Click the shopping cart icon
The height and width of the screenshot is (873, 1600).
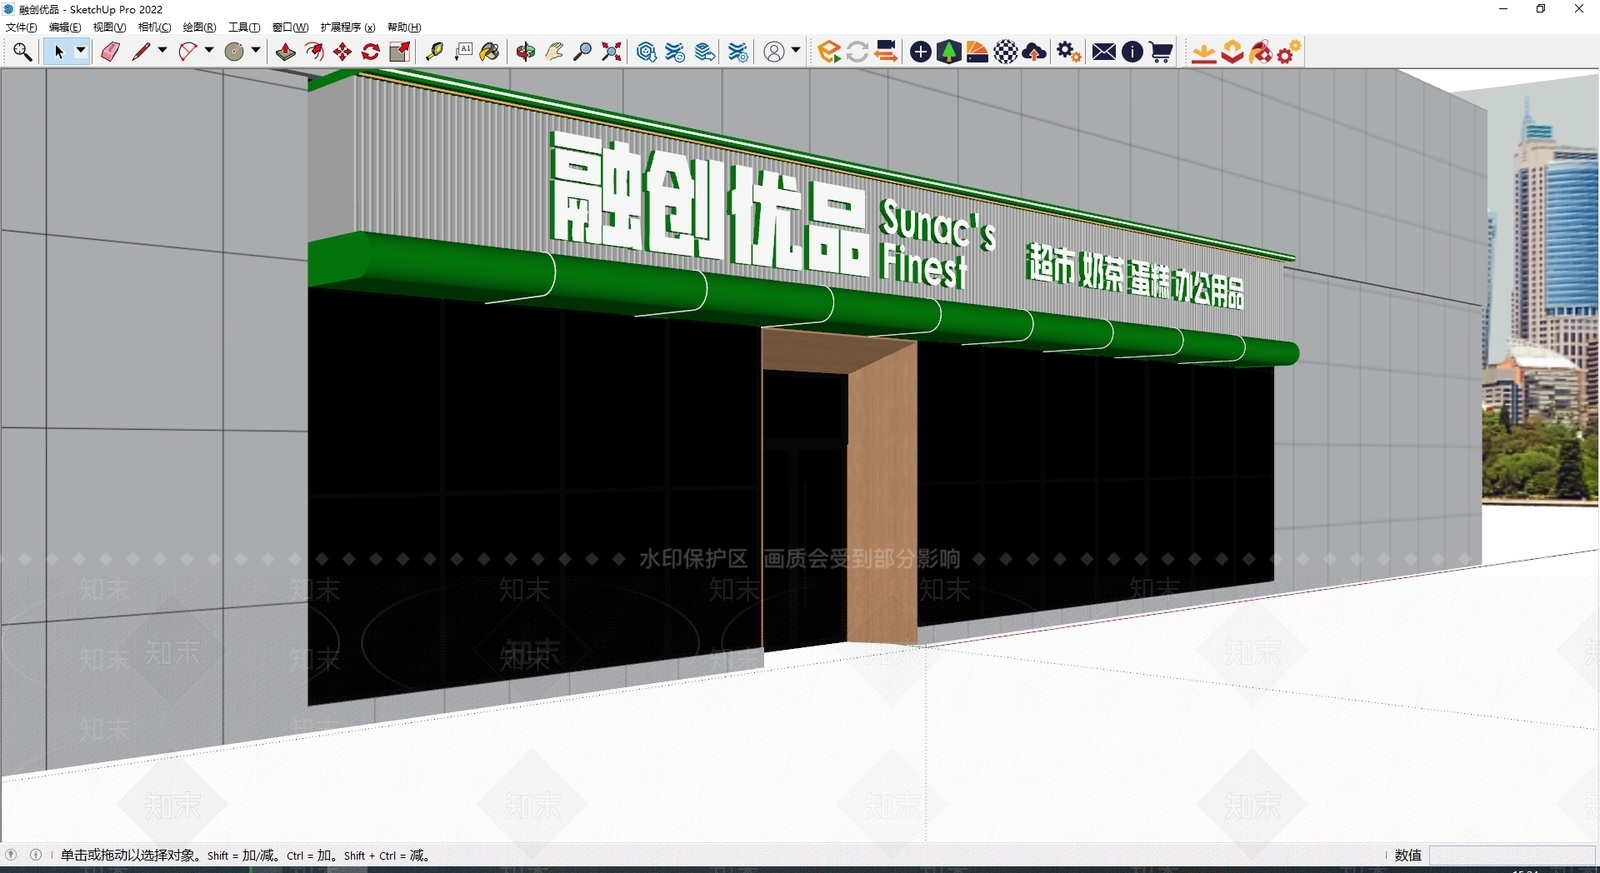click(1161, 52)
